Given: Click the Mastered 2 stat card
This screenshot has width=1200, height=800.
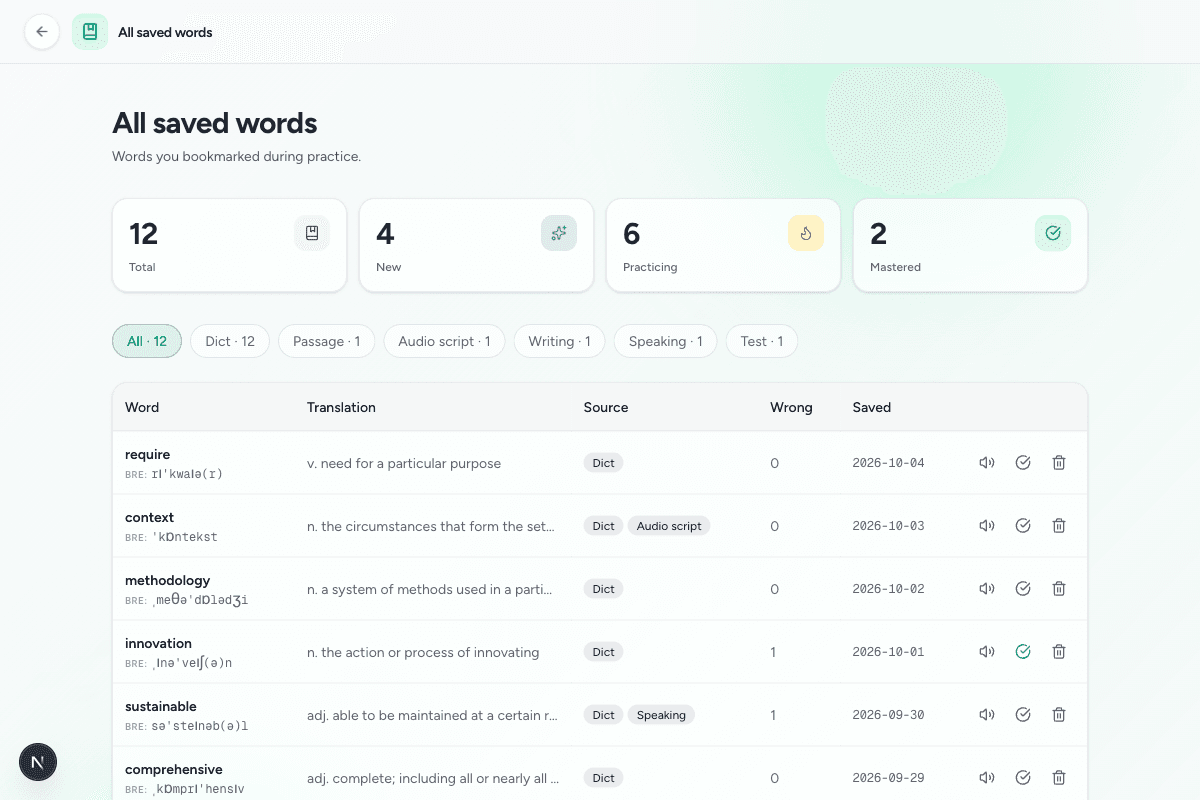Looking at the screenshot, I should pyautogui.click(x=970, y=245).
